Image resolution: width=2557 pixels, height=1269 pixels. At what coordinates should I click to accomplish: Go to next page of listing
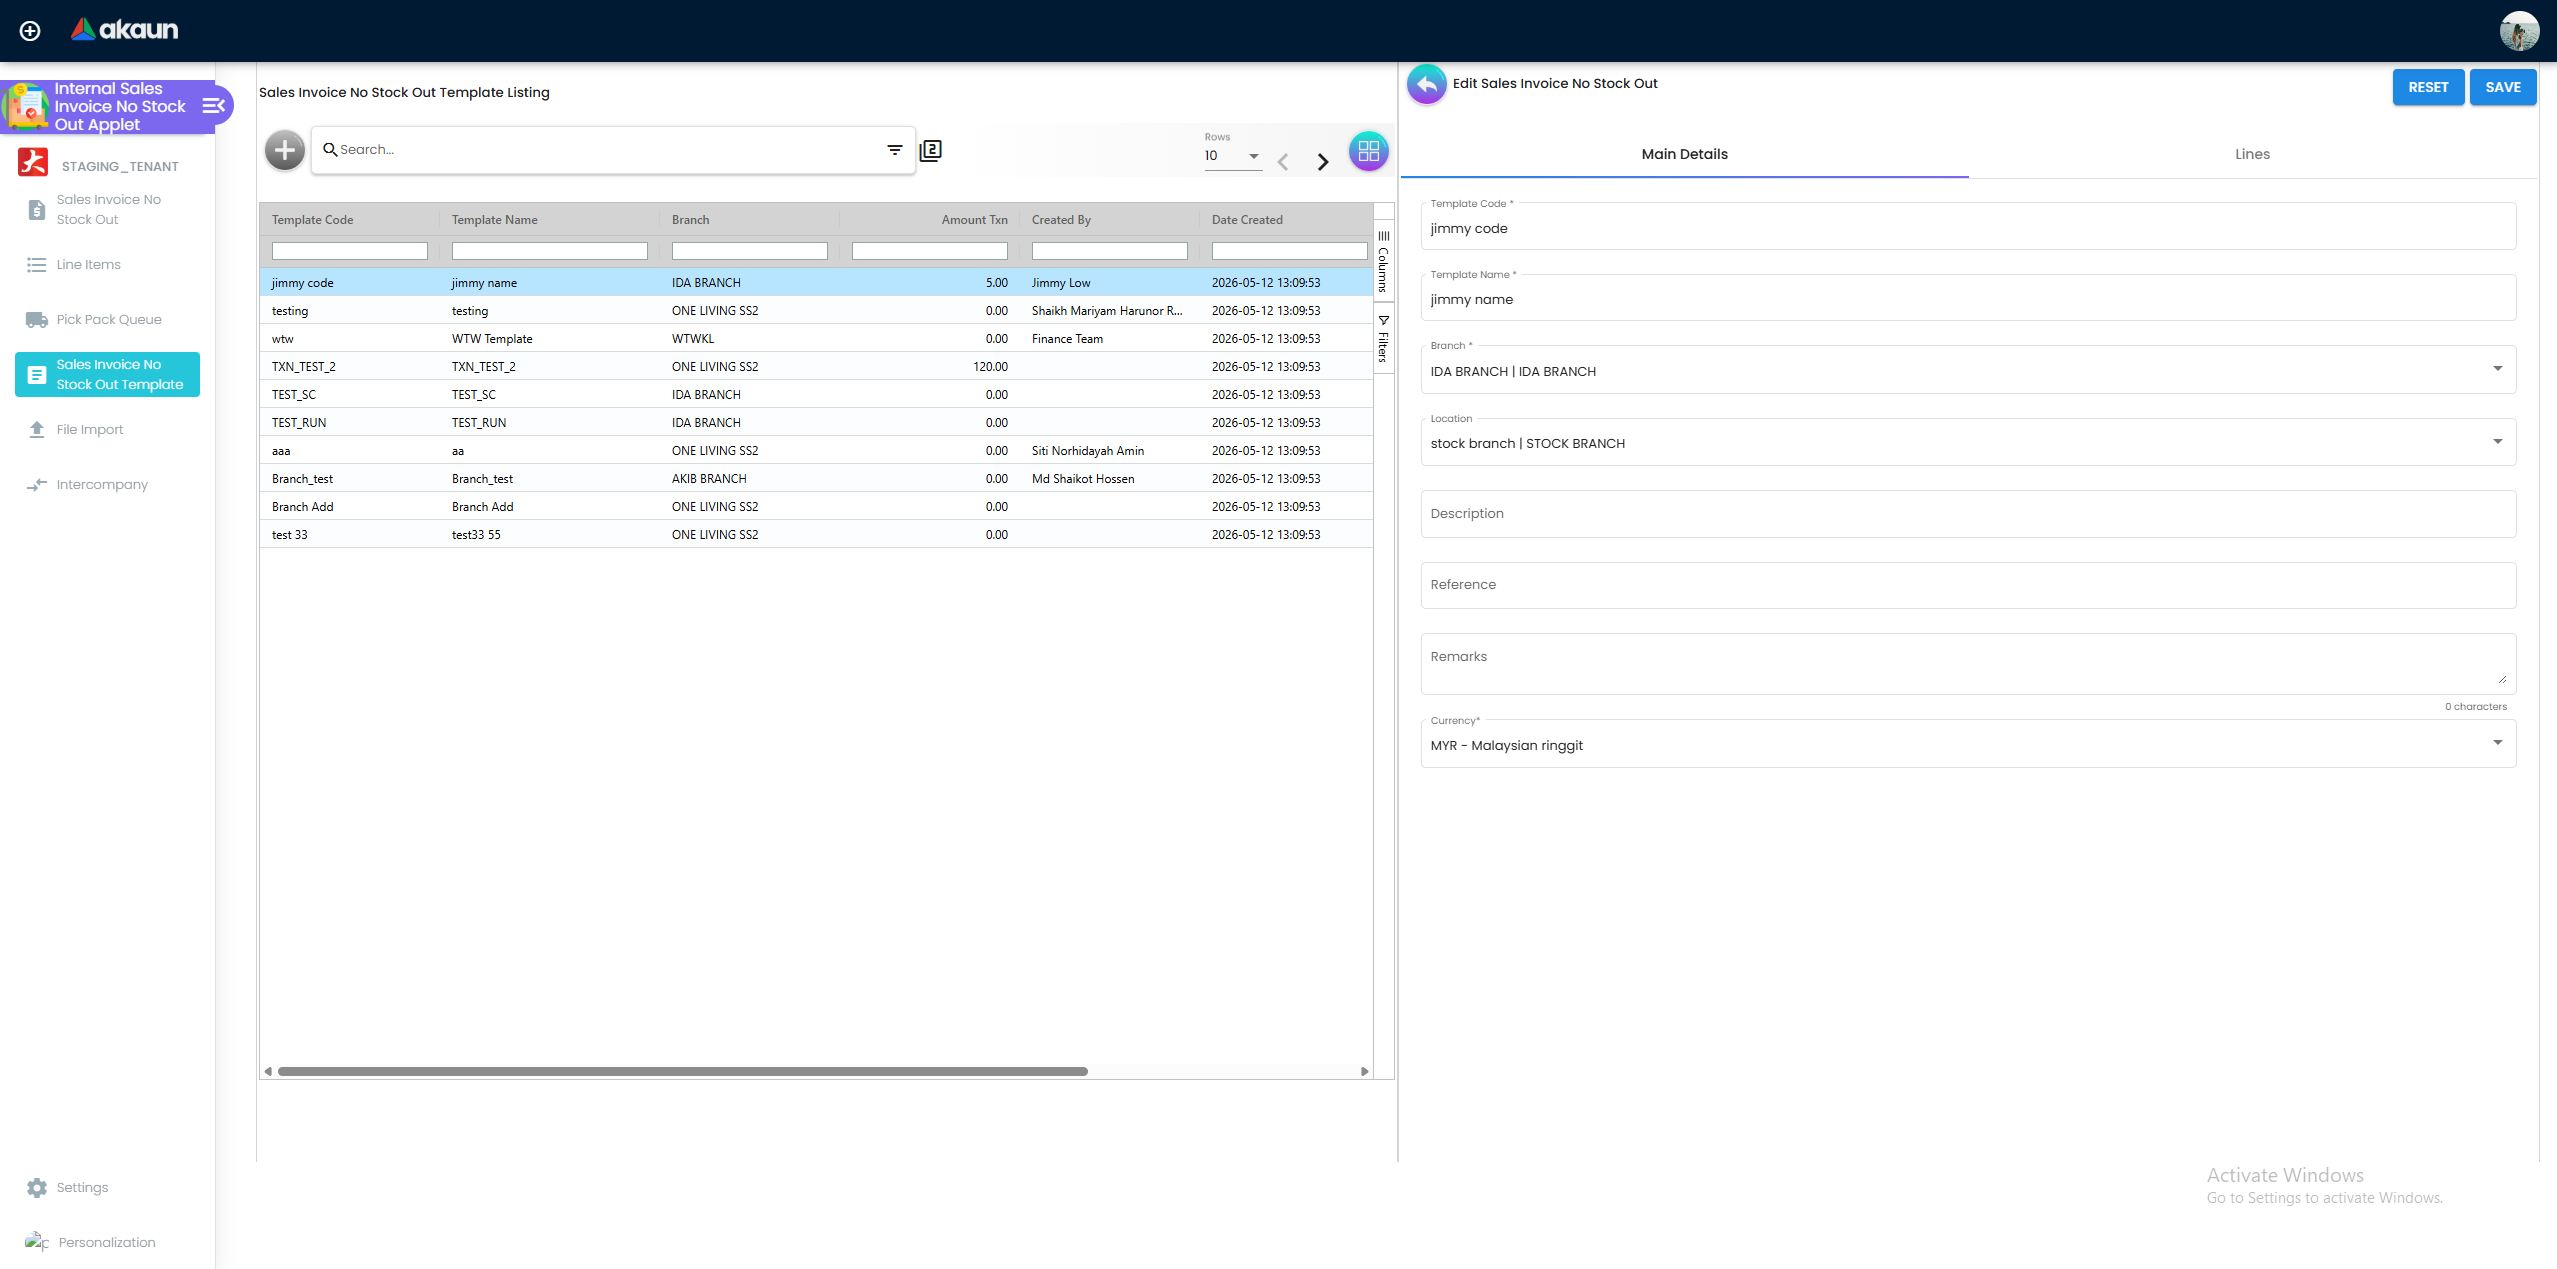pyautogui.click(x=1323, y=161)
